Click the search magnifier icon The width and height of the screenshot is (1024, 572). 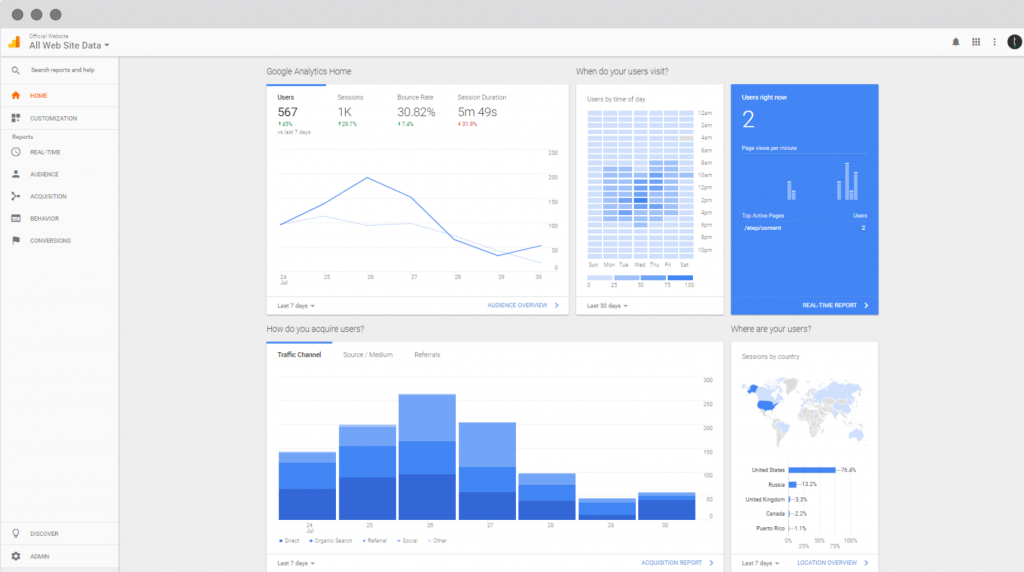(x=16, y=70)
